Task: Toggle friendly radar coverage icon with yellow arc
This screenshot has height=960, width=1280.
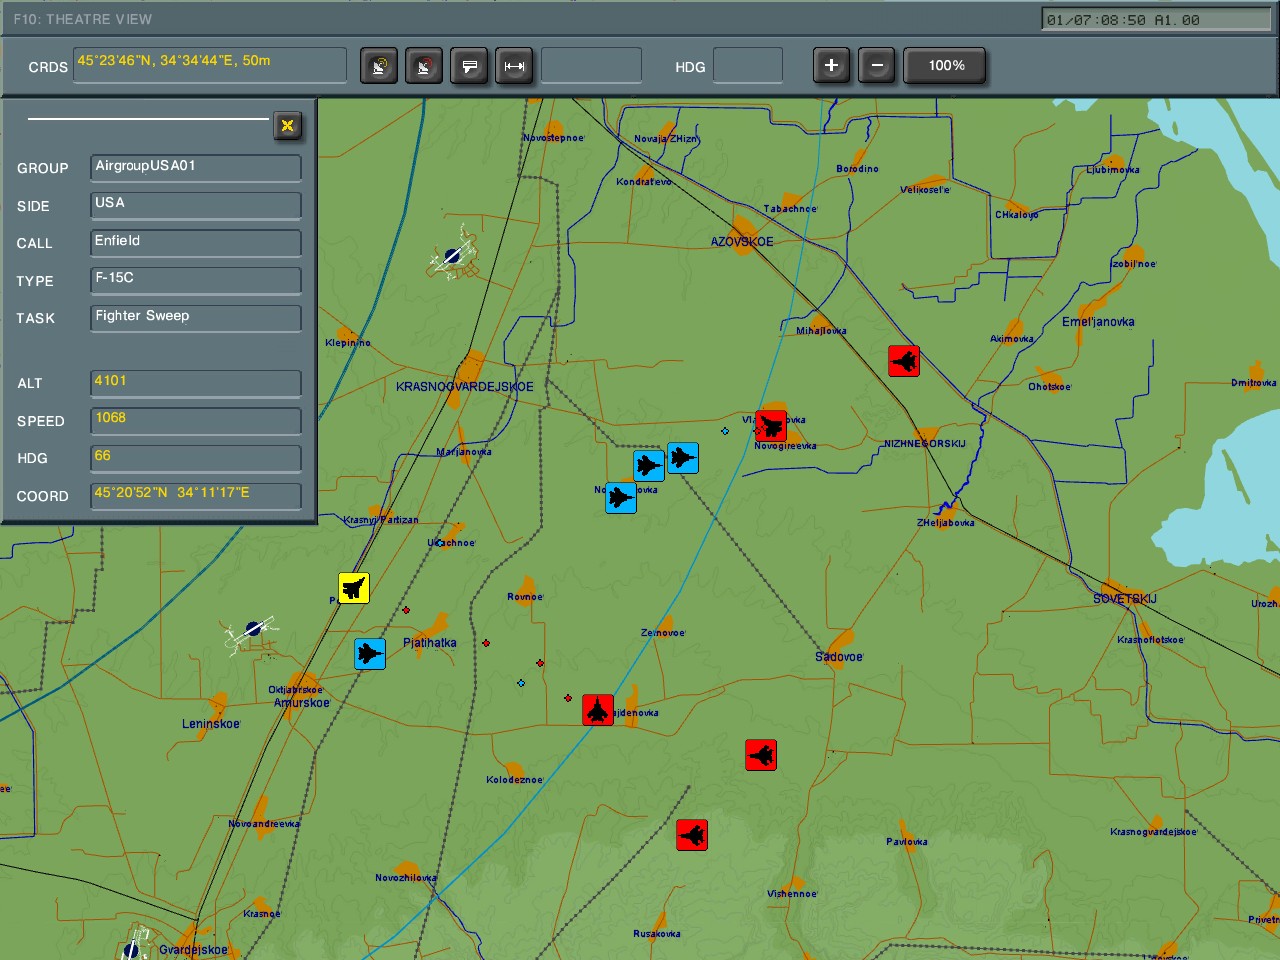Action: (379, 66)
